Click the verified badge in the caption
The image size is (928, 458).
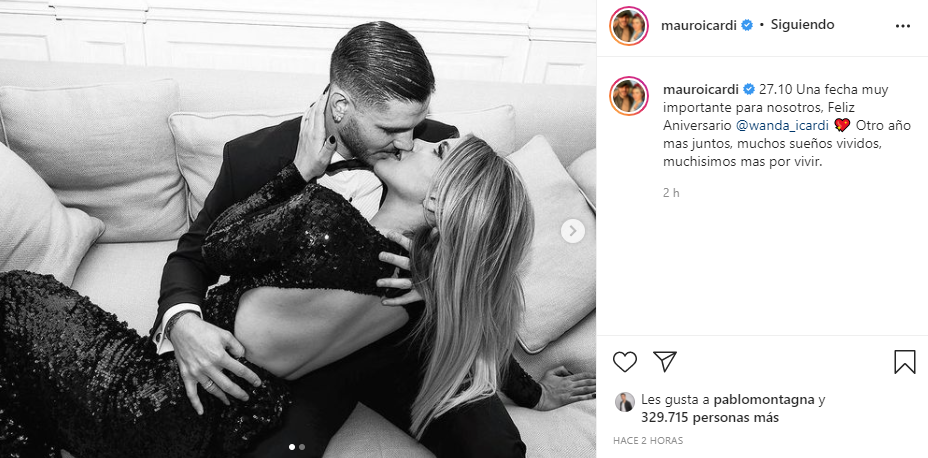tap(746, 90)
